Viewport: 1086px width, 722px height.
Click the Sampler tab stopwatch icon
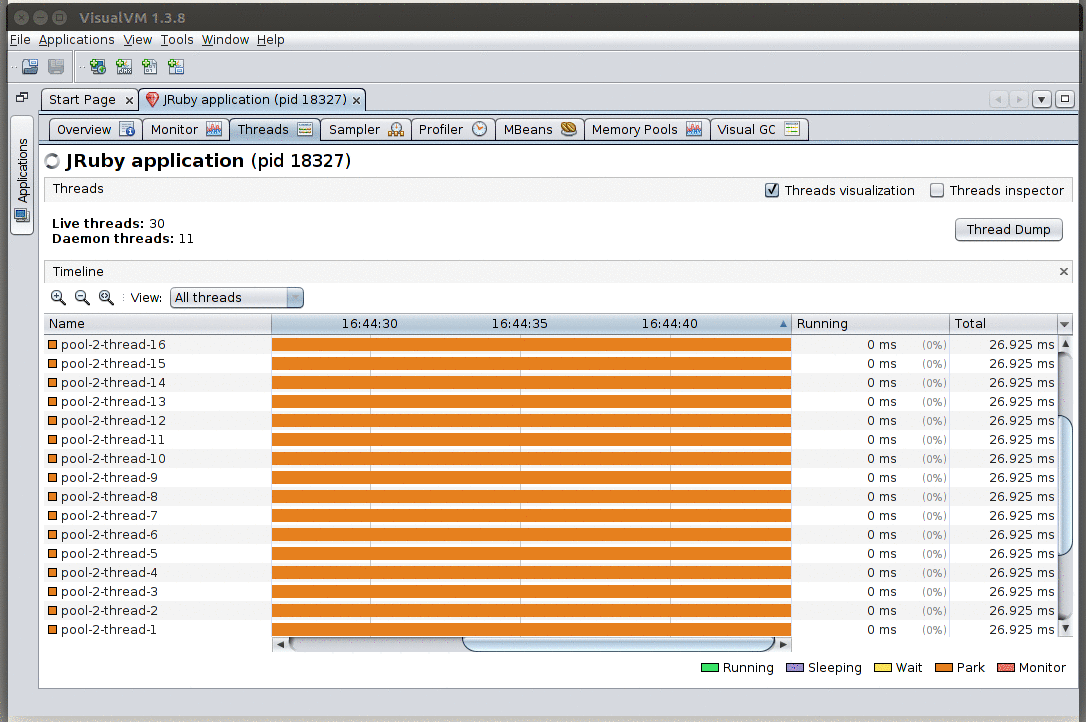395,130
